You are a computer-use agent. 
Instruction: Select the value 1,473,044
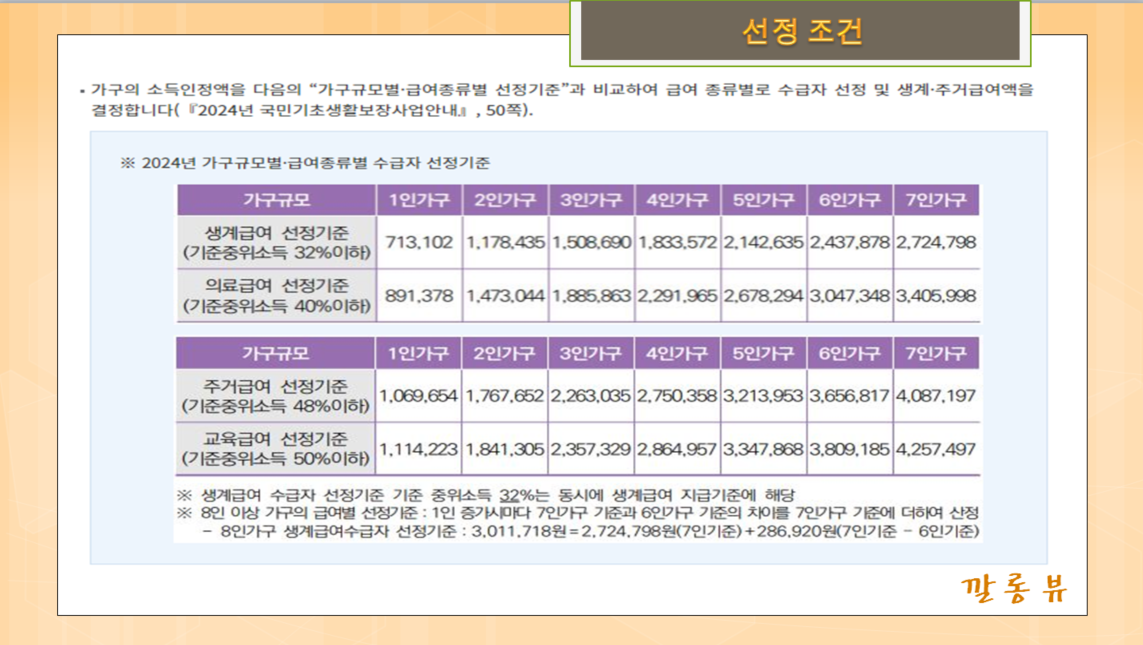coord(505,296)
